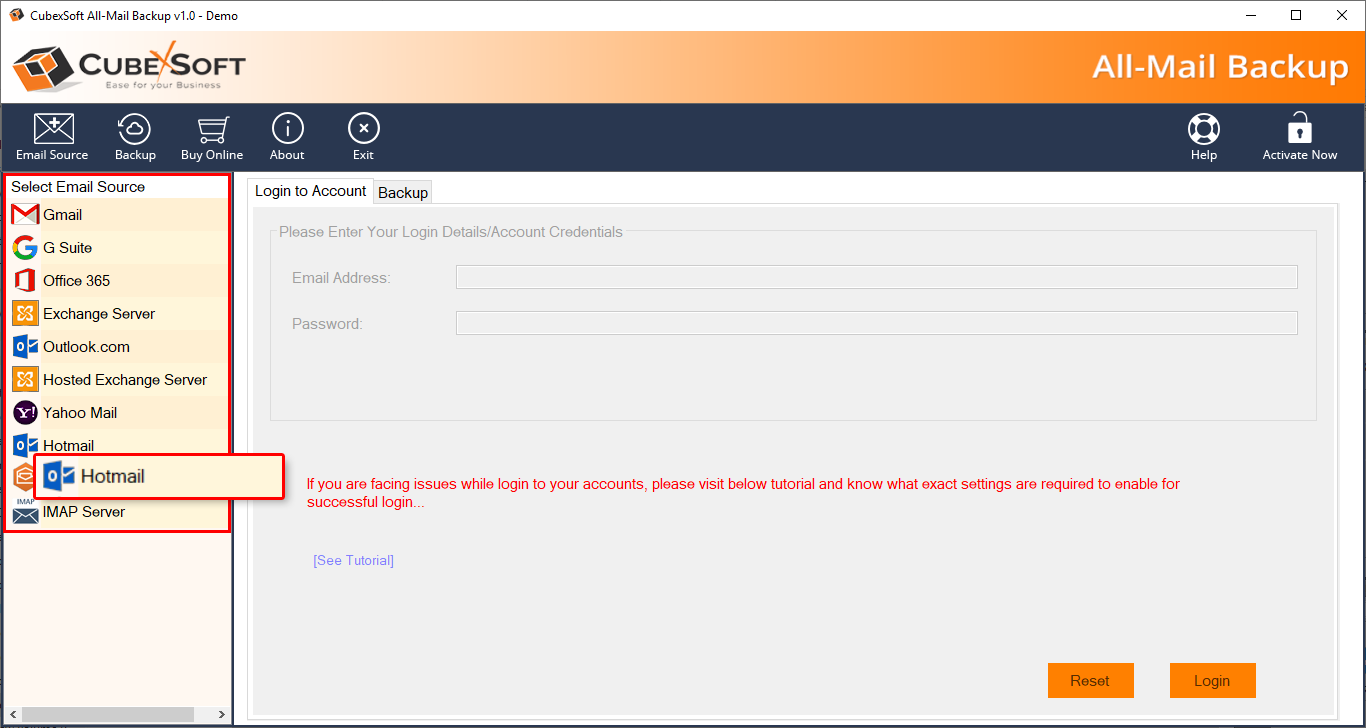This screenshot has height=728, width=1366.
Task: Select Yahoo Mail email source
Action: click(118, 413)
